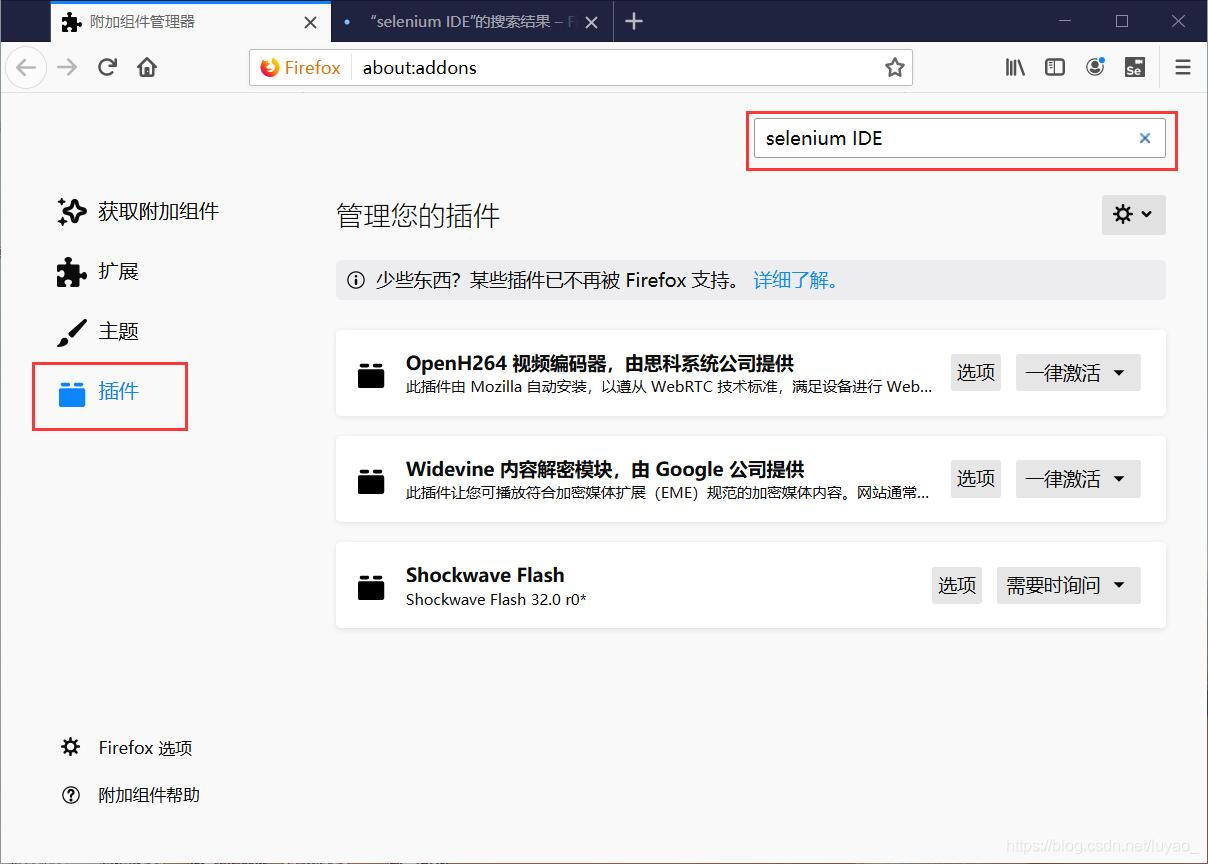Open the gear tools dropdown
The height and width of the screenshot is (864, 1208).
1134,215
